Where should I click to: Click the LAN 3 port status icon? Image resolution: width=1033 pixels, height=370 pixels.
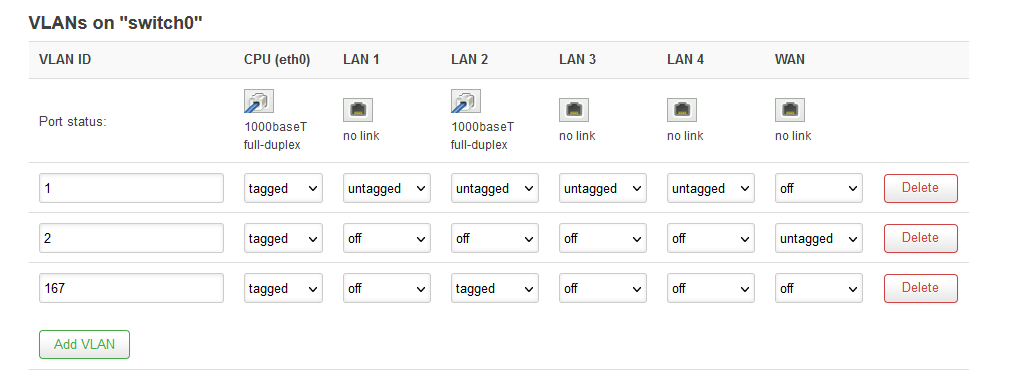pos(574,109)
